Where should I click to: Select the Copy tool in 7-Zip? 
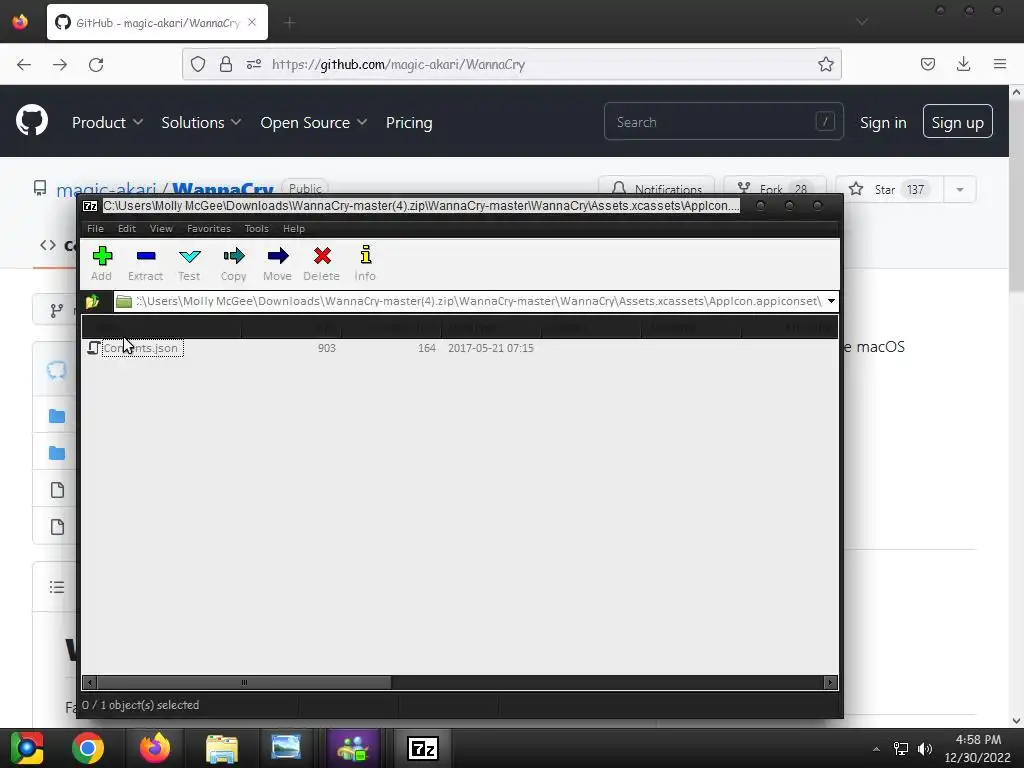pos(233,263)
